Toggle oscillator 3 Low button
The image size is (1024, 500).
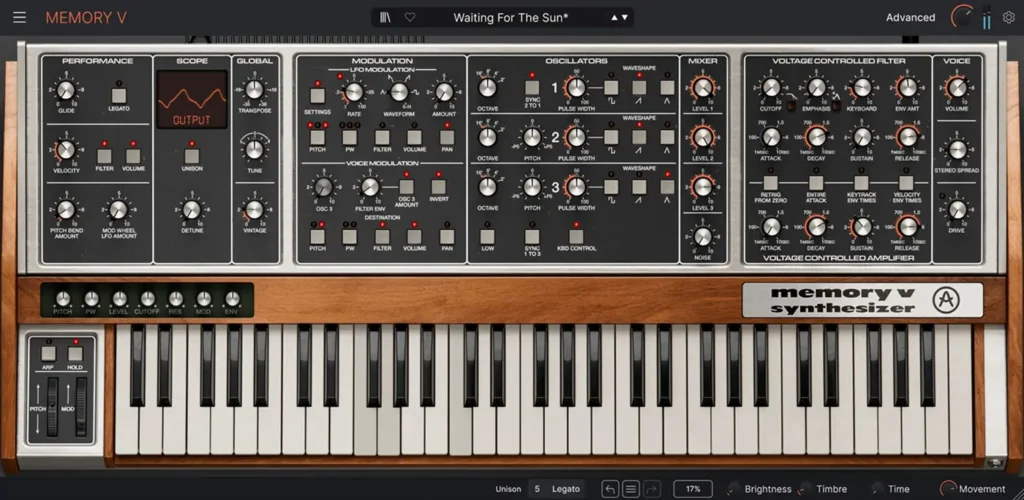pos(487,236)
